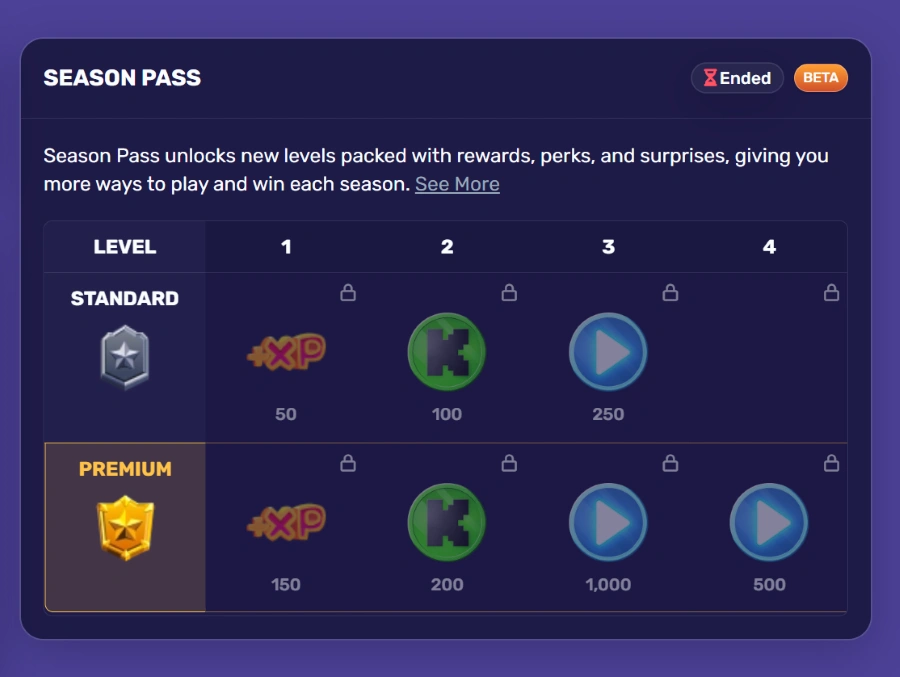Click the 50 XP reward icon

287,351
